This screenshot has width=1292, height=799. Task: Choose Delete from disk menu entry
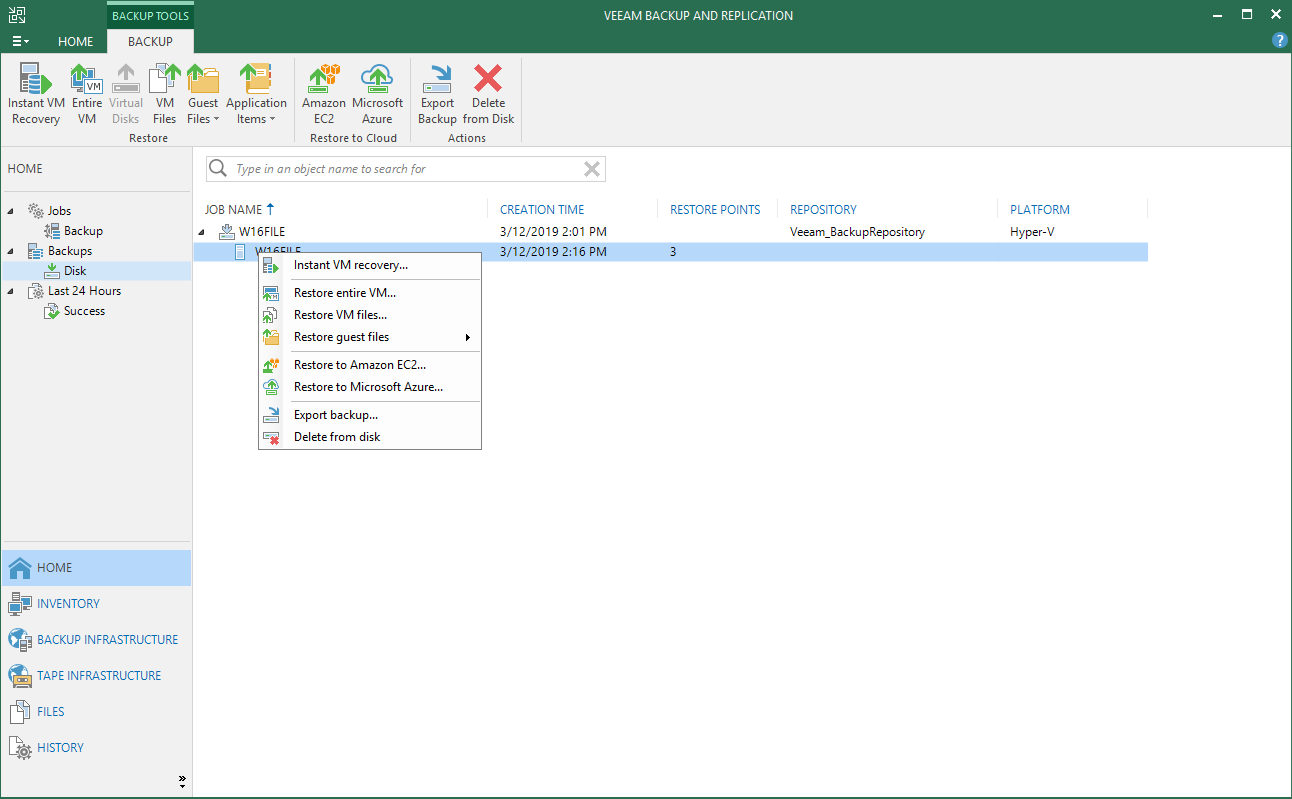[370, 437]
